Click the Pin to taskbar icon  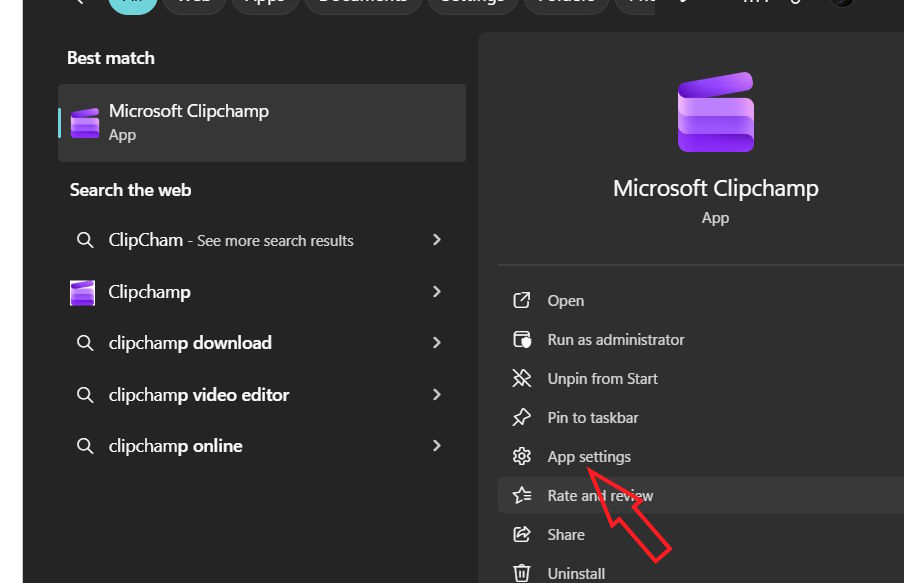(521, 417)
